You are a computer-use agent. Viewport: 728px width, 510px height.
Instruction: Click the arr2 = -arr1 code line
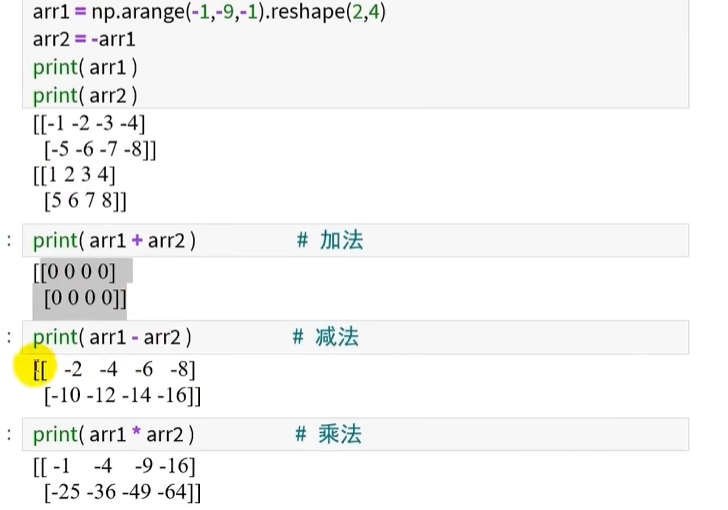pyautogui.click(x=84, y=40)
